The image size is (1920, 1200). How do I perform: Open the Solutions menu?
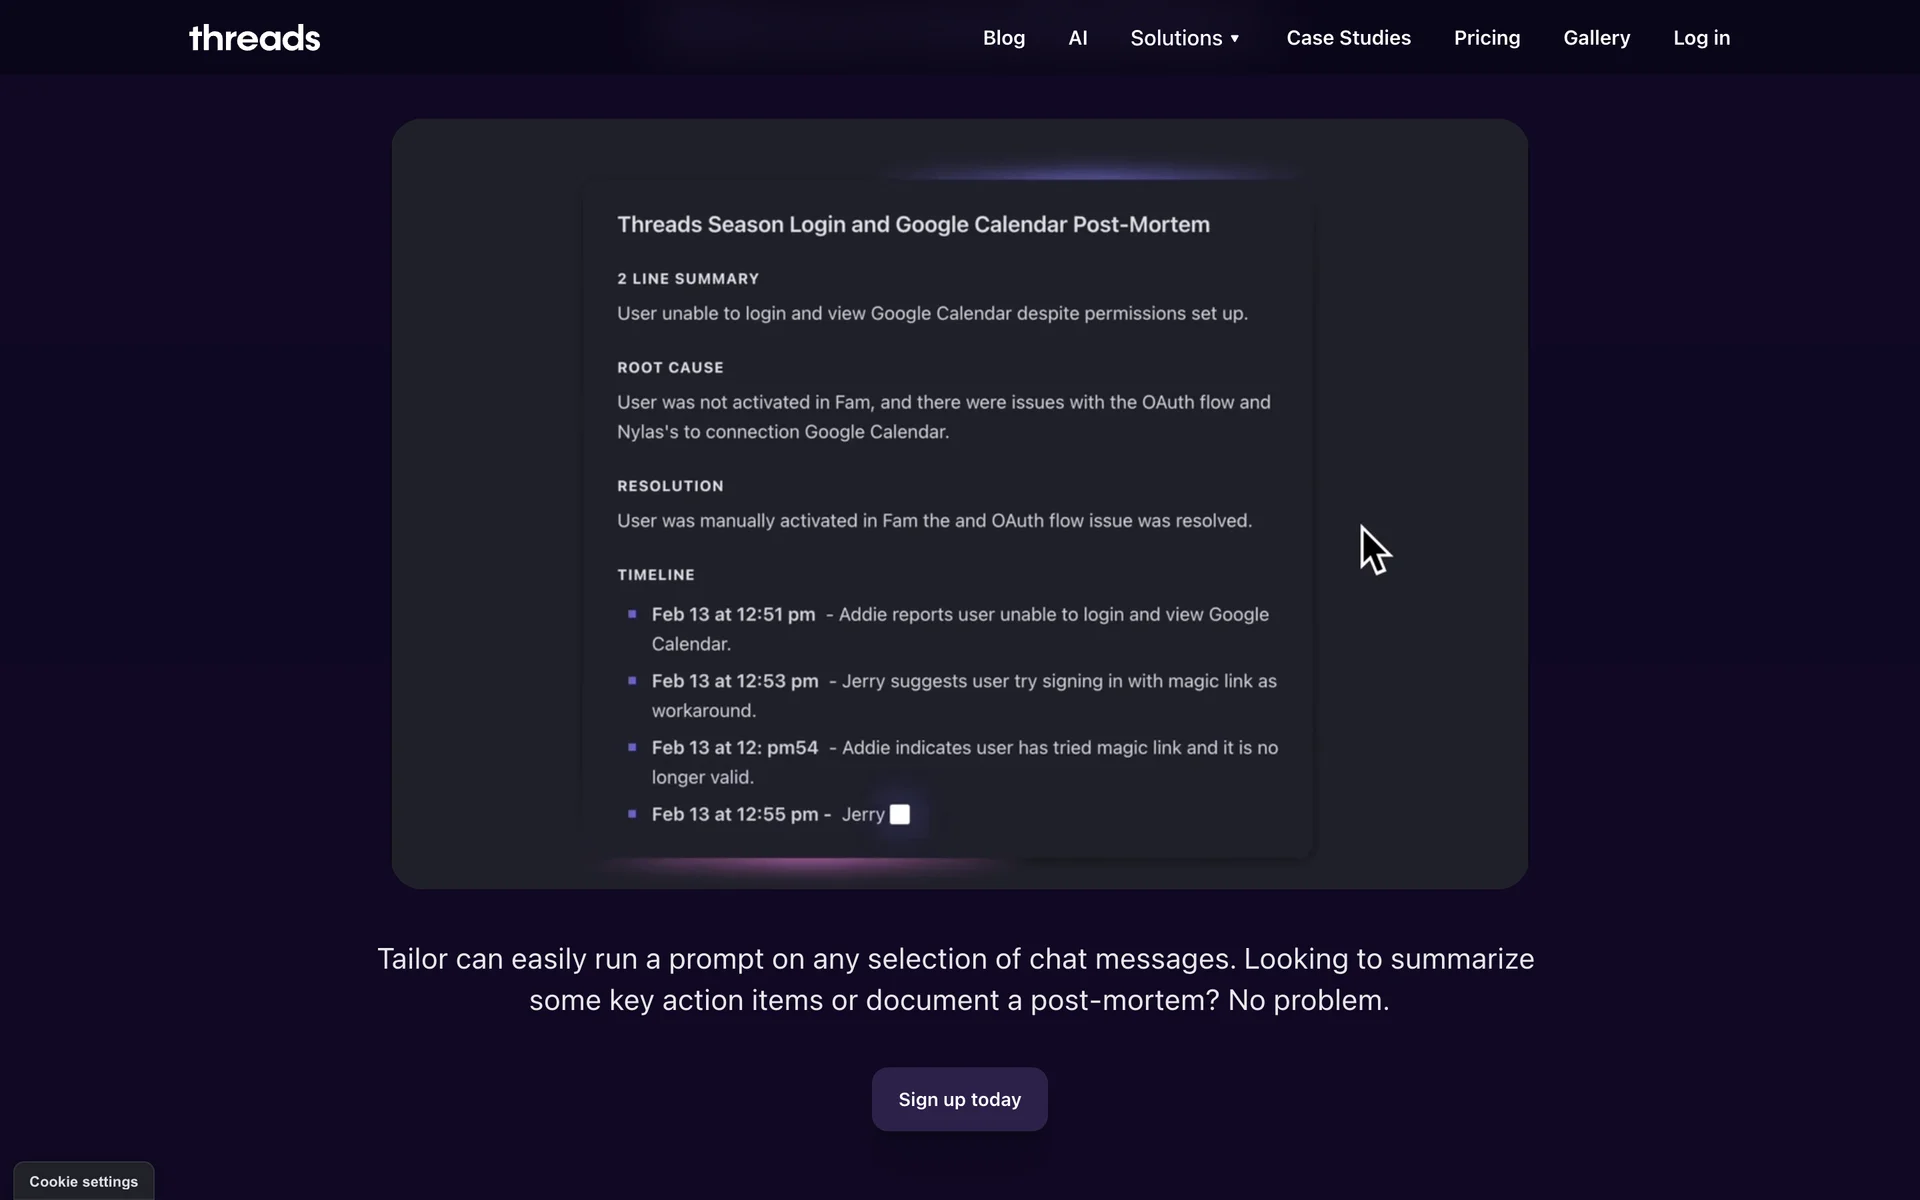click(1176, 38)
